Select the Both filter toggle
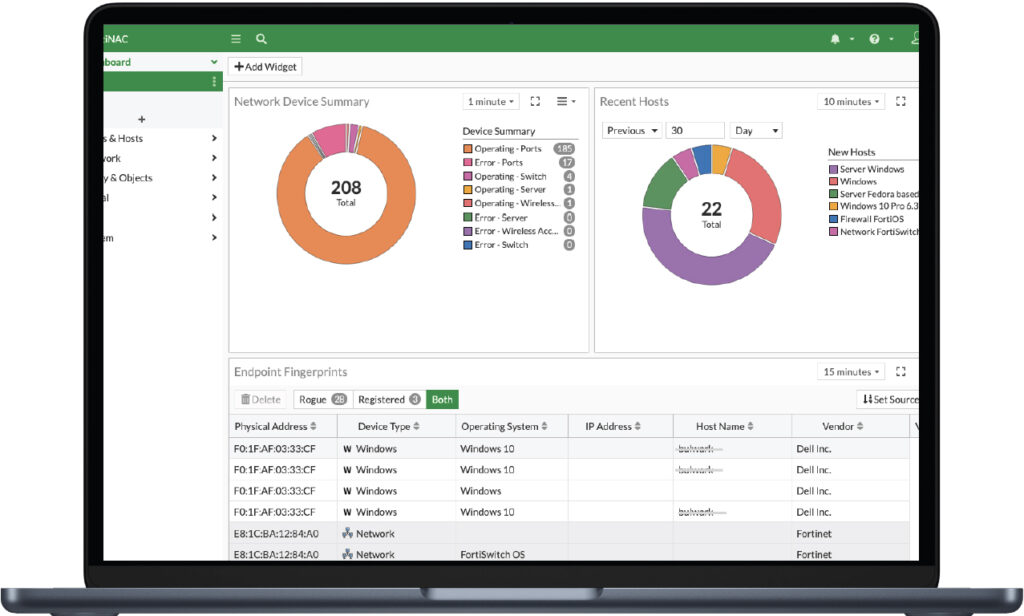Viewport: 1024px width, 616px height. click(442, 399)
